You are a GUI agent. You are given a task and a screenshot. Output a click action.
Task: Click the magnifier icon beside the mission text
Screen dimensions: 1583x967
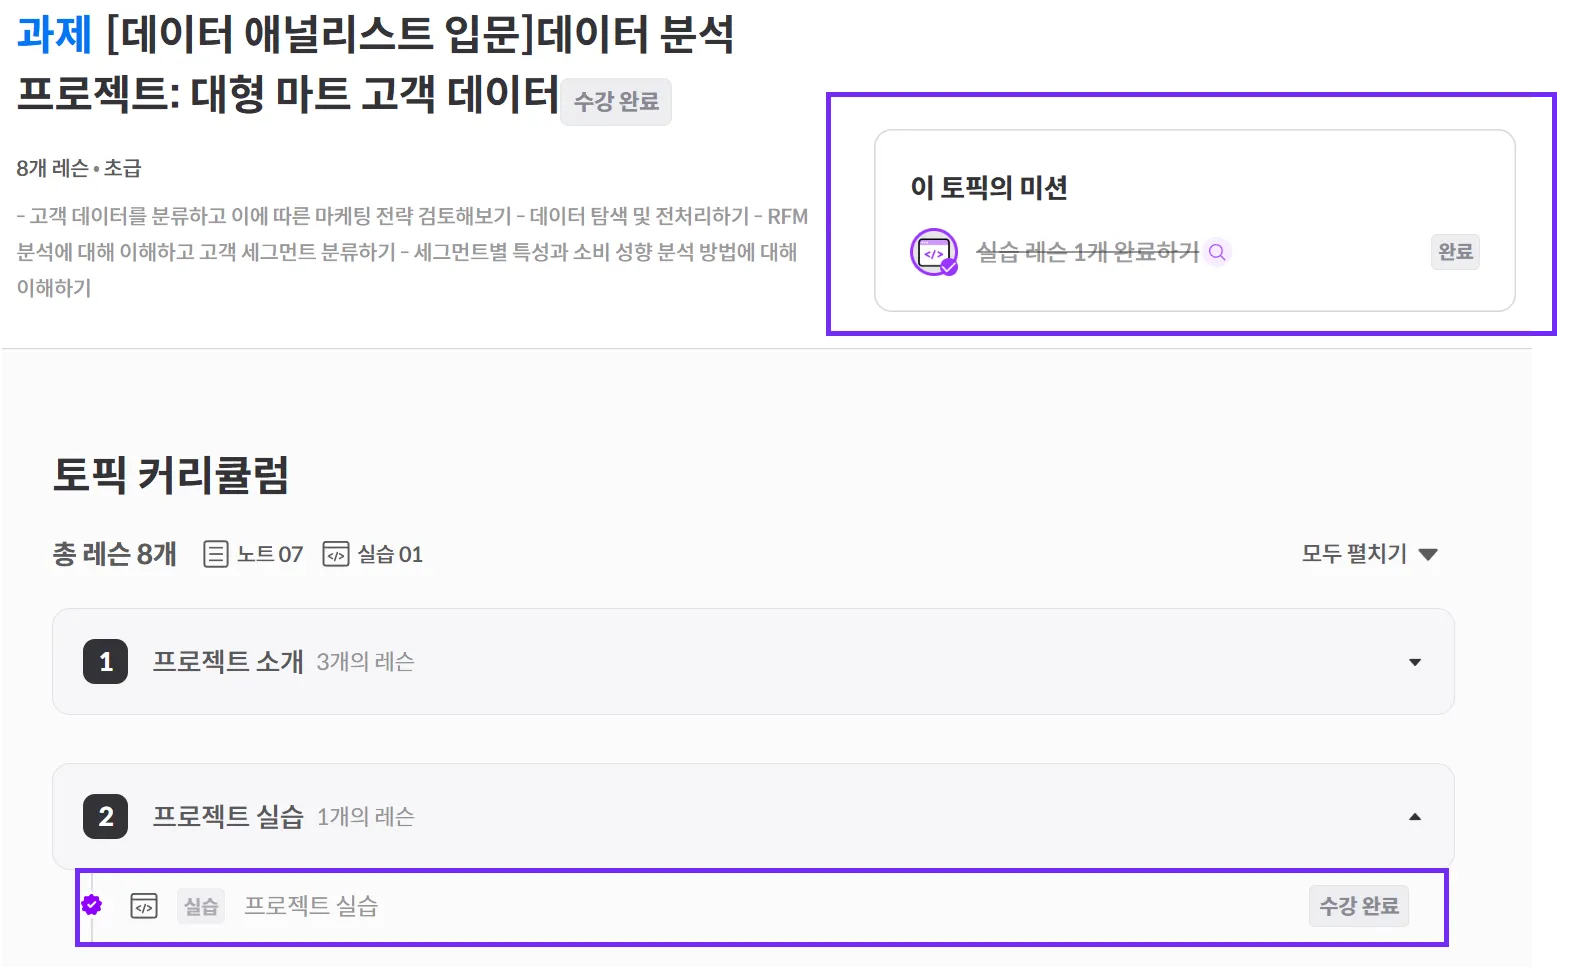[x=1217, y=252]
